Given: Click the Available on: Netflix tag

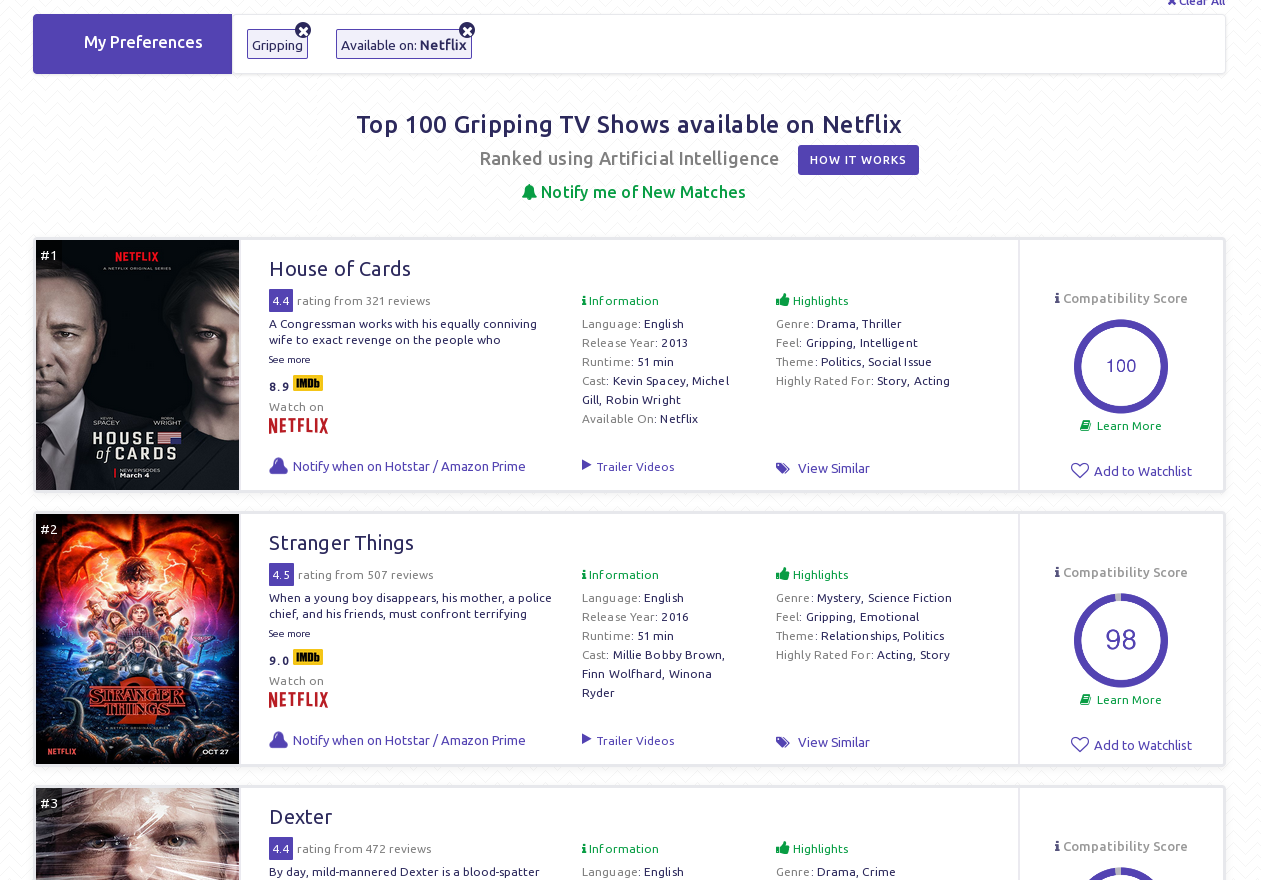Looking at the screenshot, I should click(x=404, y=45).
